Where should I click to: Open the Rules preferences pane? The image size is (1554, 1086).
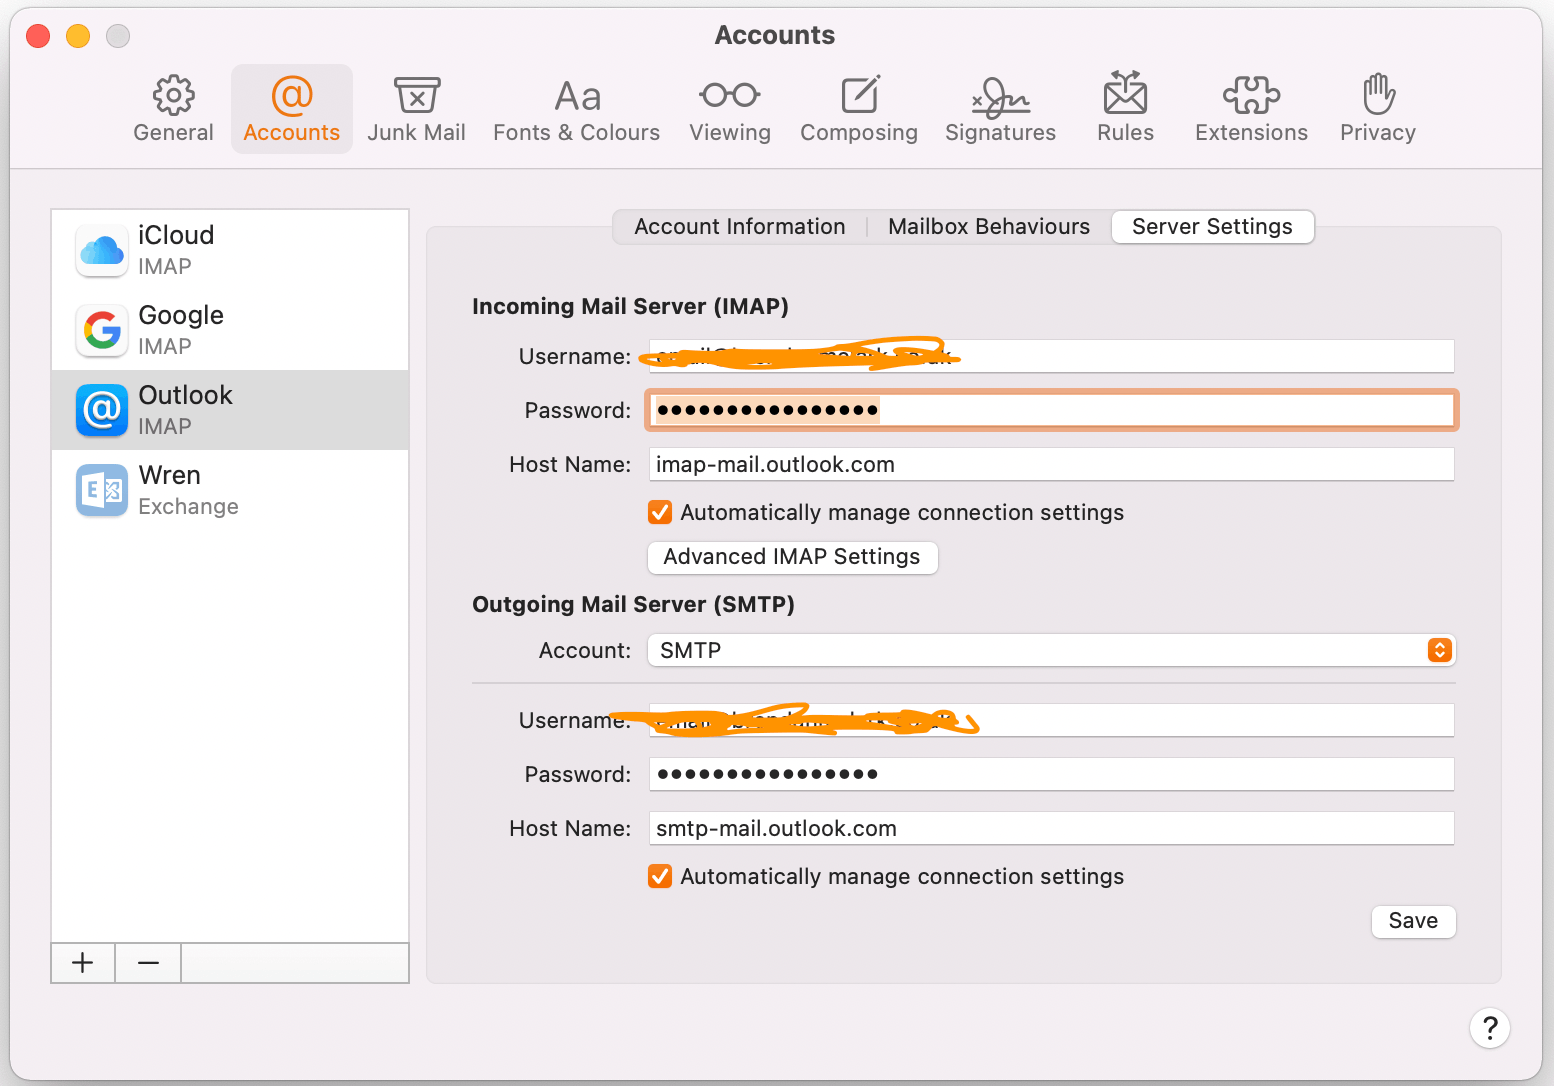coord(1125,109)
